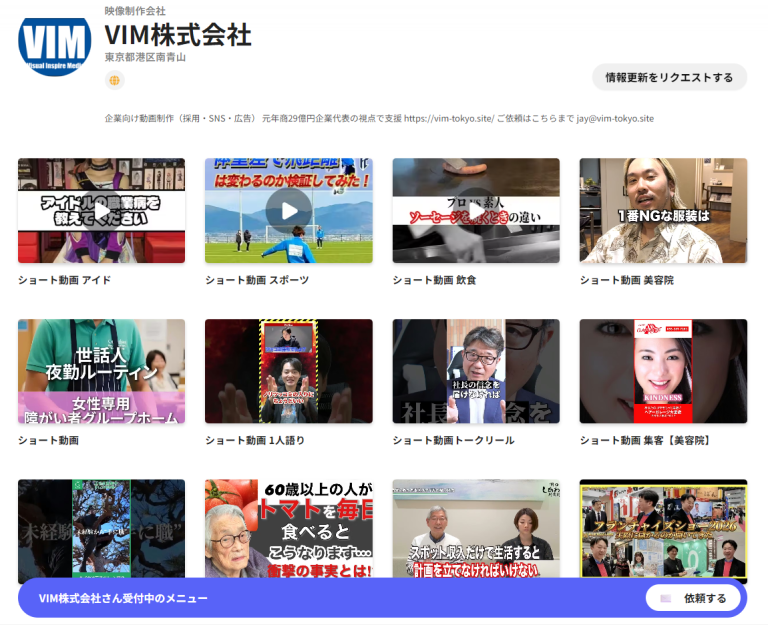The image size is (768, 625).
Task: Open the sausage cooking video thumbnail
Action: pyautogui.click(x=475, y=210)
